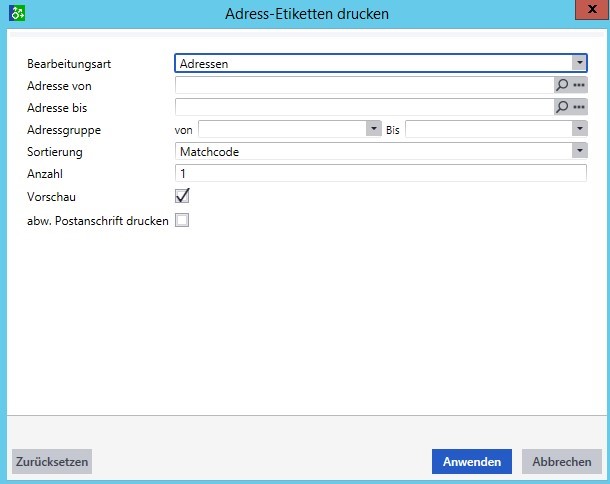Click the search magnifier for Adresse von
Image resolution: width=610 pixels, height=484 pixels.
coord(561,86)
